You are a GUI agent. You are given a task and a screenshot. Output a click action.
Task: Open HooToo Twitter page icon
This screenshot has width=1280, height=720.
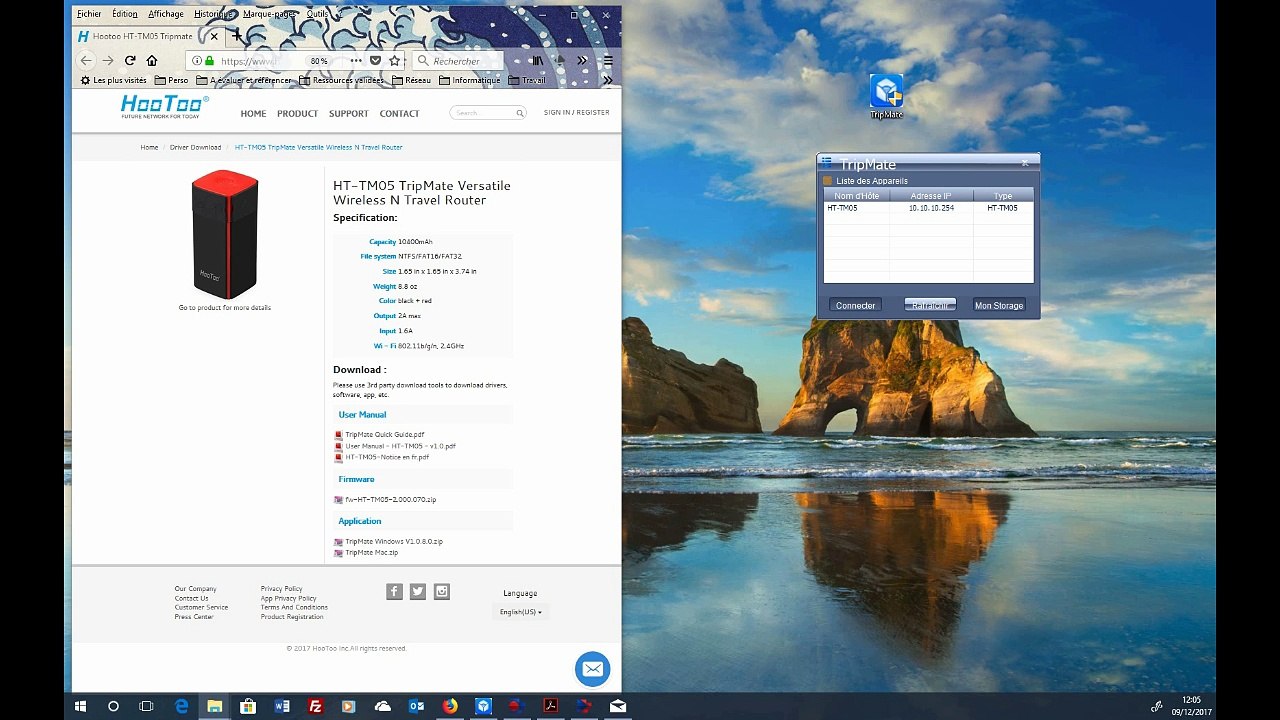[418, 592]
